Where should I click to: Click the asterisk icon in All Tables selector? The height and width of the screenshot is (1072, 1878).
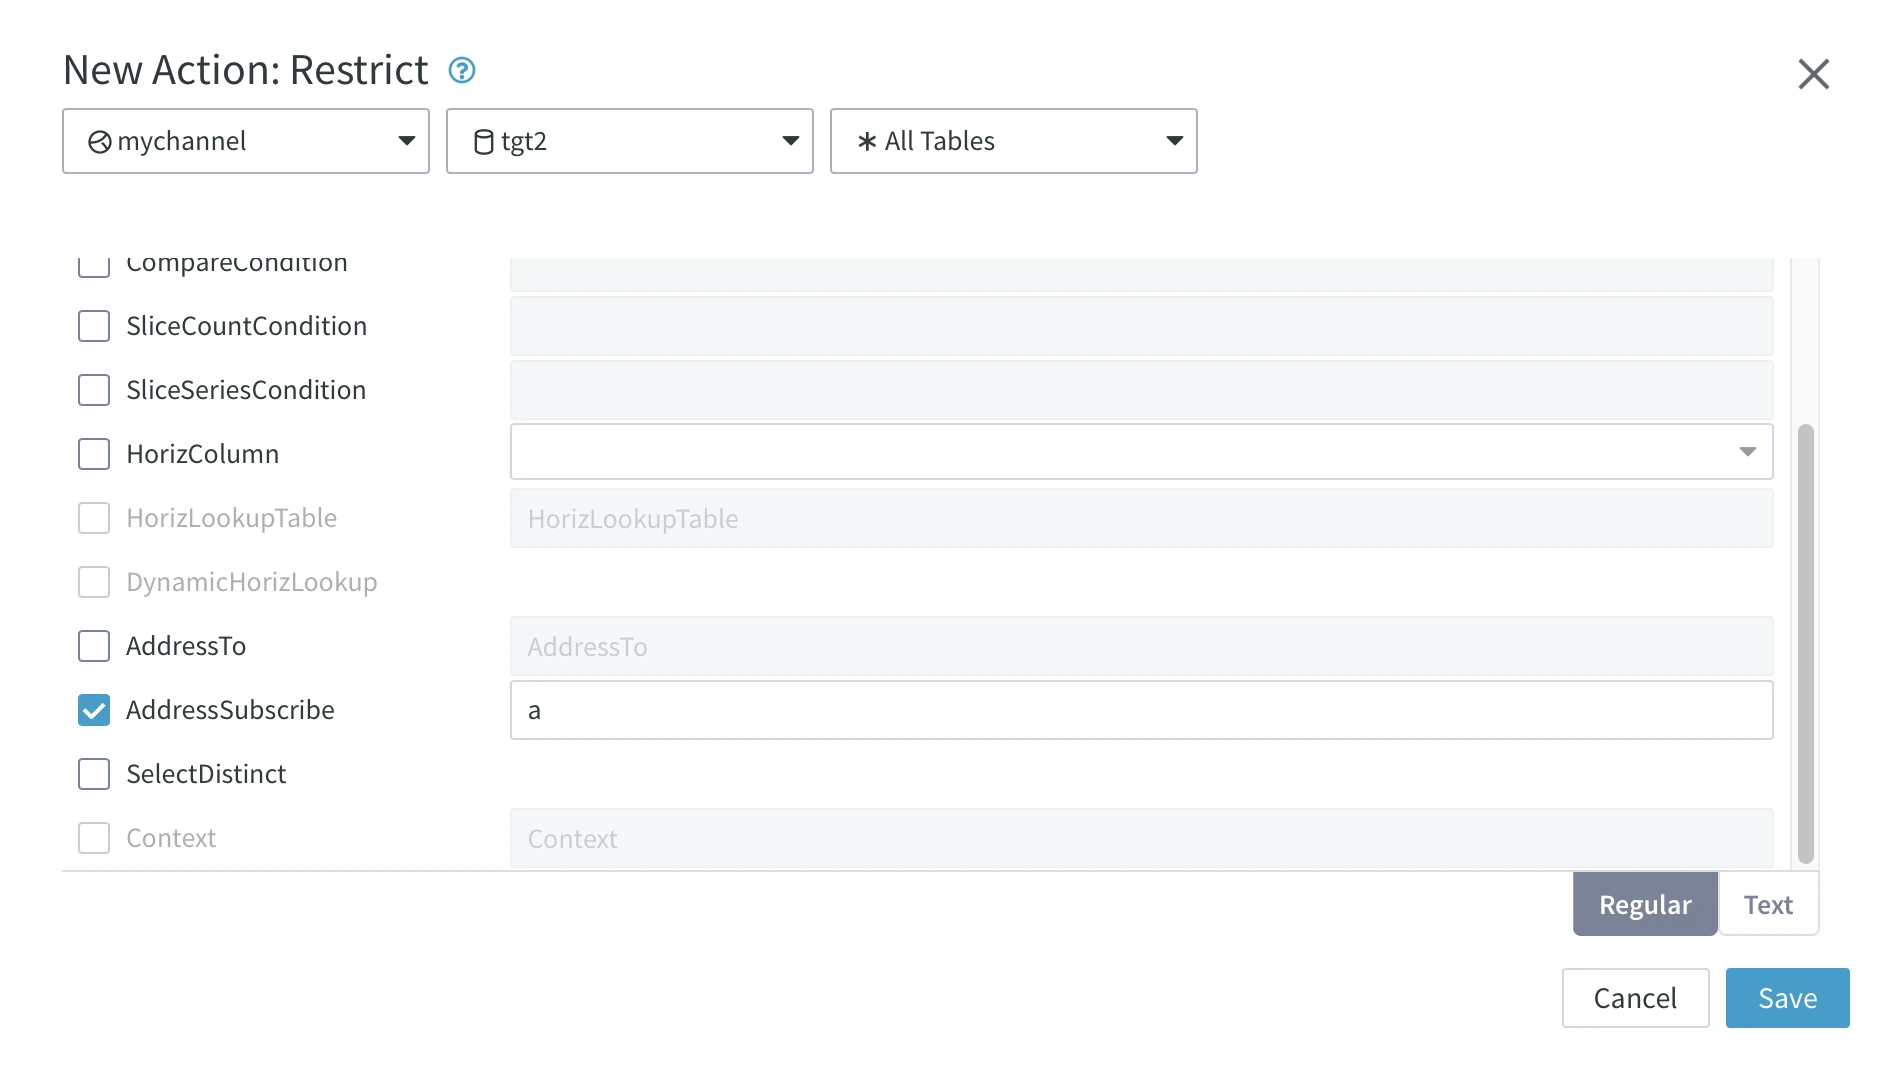(x=866, y=141)
